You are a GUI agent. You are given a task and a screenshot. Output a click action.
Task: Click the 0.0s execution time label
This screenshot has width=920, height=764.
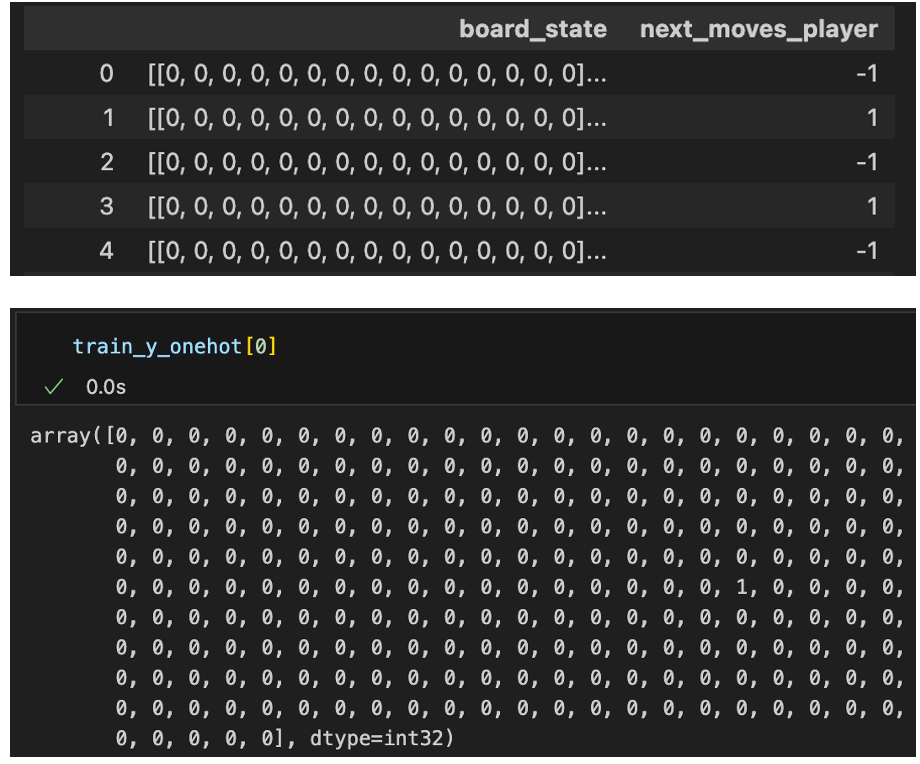[106, 385]
